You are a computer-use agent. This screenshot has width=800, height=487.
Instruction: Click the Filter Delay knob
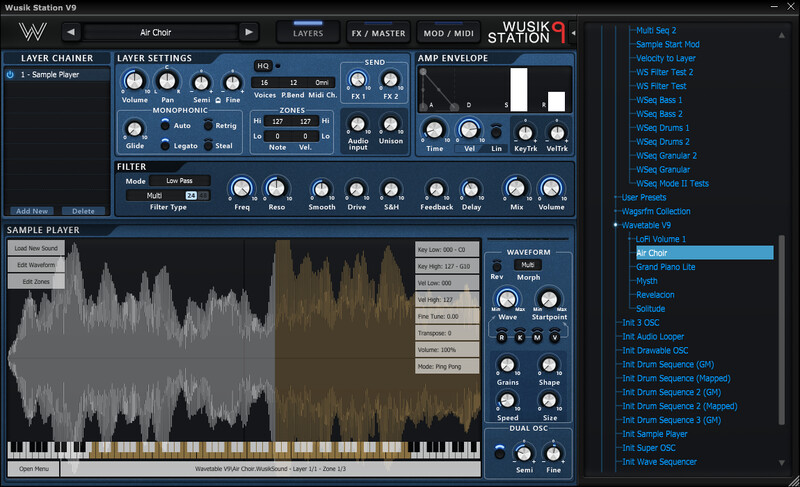471,190
